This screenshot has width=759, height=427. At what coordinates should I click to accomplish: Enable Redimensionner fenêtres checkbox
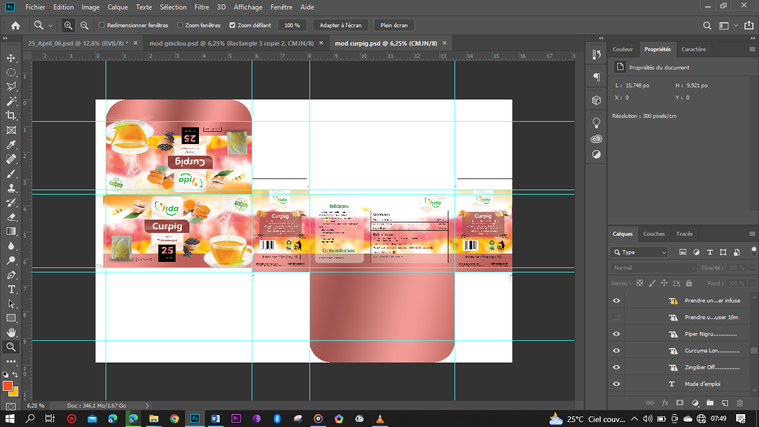(102, 25)
